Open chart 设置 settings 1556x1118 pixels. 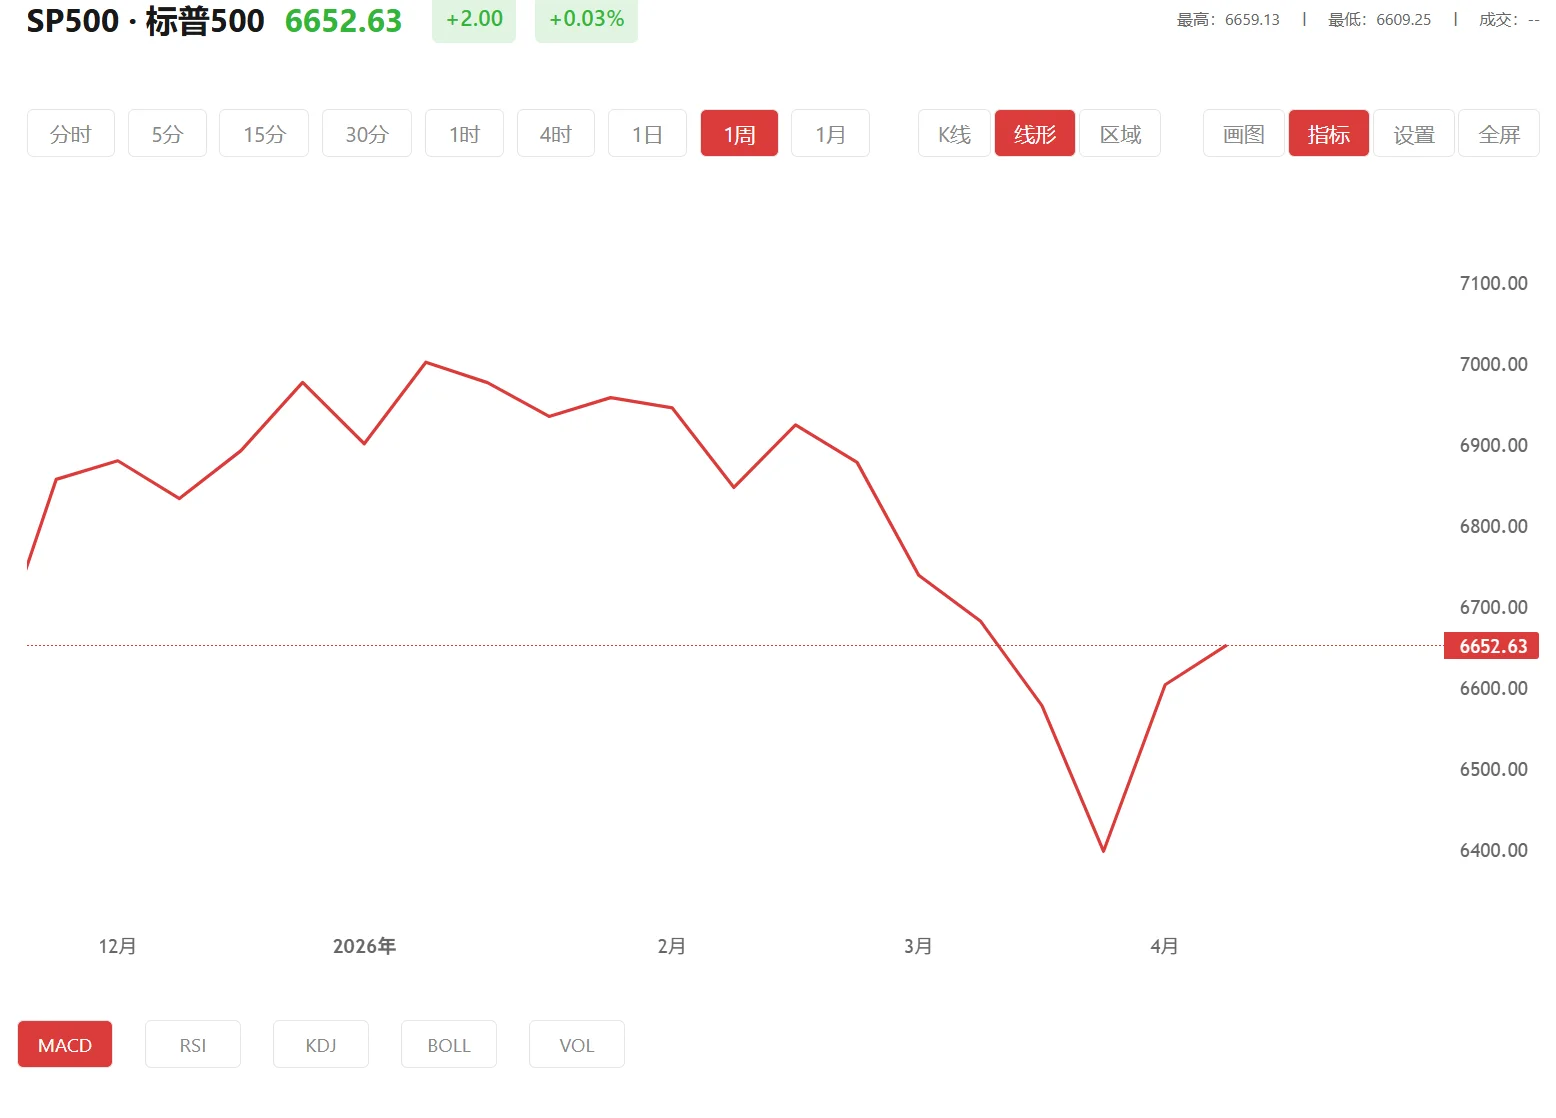click(1414, 134)
